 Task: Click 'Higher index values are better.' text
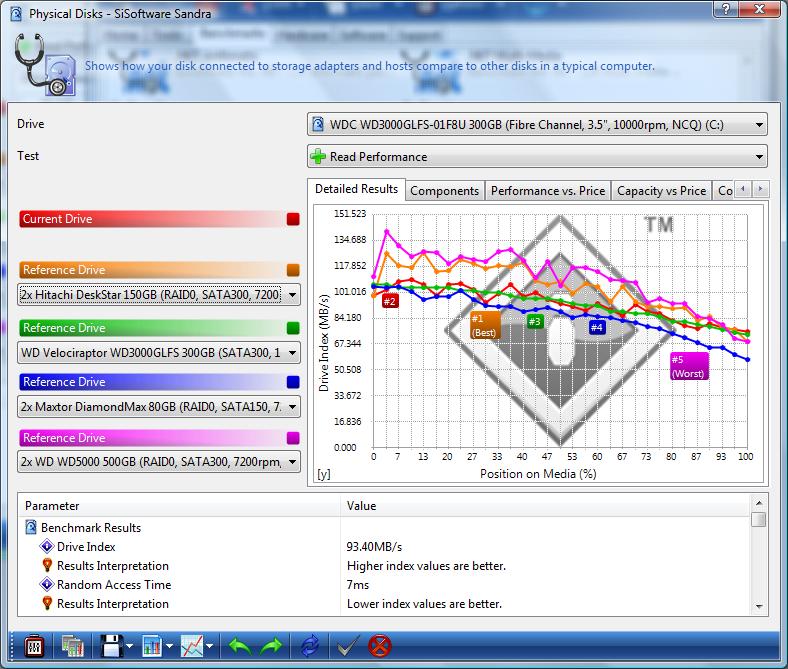[426, 566]
